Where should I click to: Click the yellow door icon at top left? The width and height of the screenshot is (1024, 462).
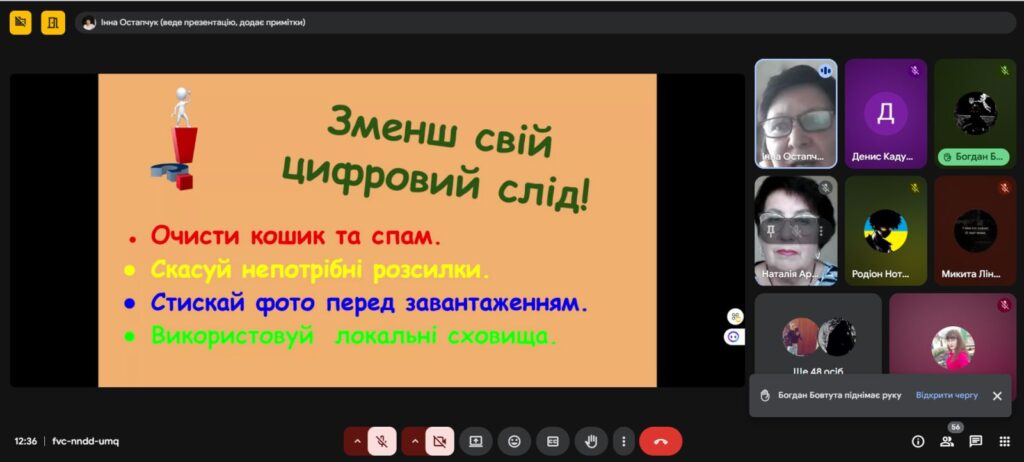[53, 22]
